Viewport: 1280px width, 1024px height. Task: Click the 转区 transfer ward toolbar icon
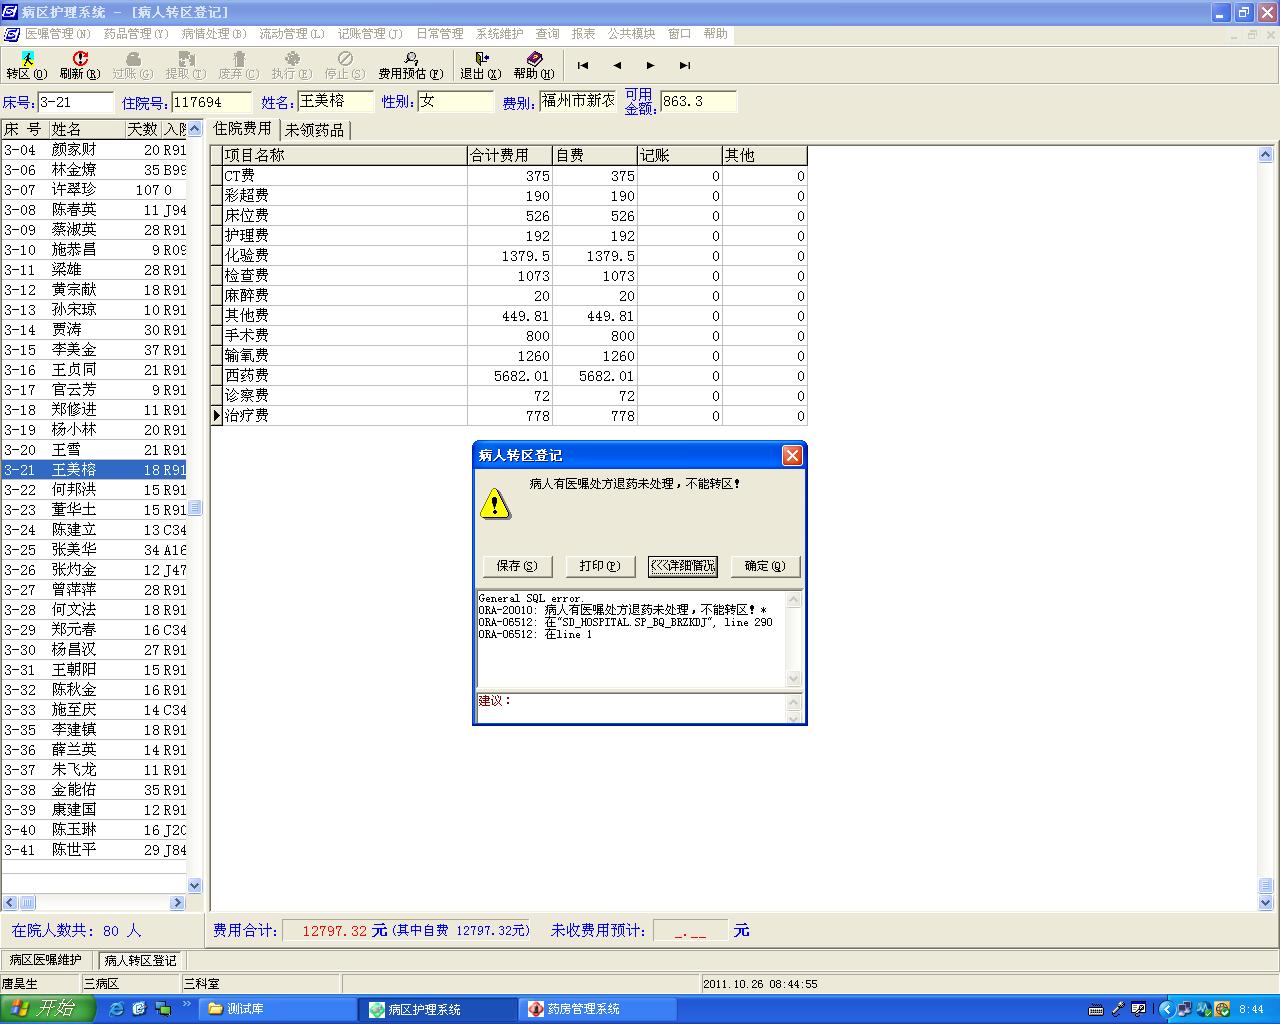coord(26,65)
